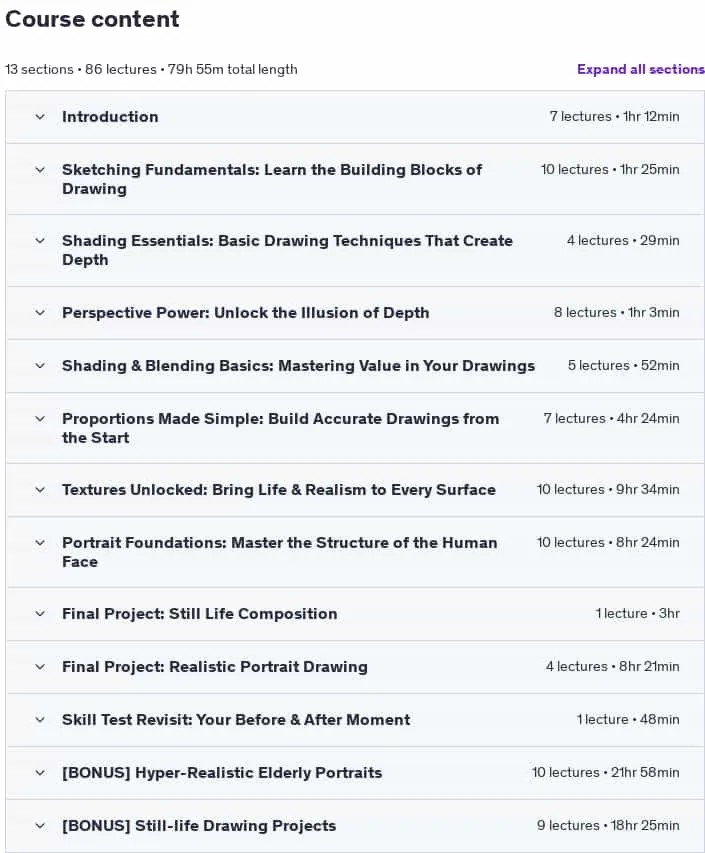Click 10 lectures 1hr 25min summary
The width and height of the screenshot is (705, 853).
tap(610, 170)
